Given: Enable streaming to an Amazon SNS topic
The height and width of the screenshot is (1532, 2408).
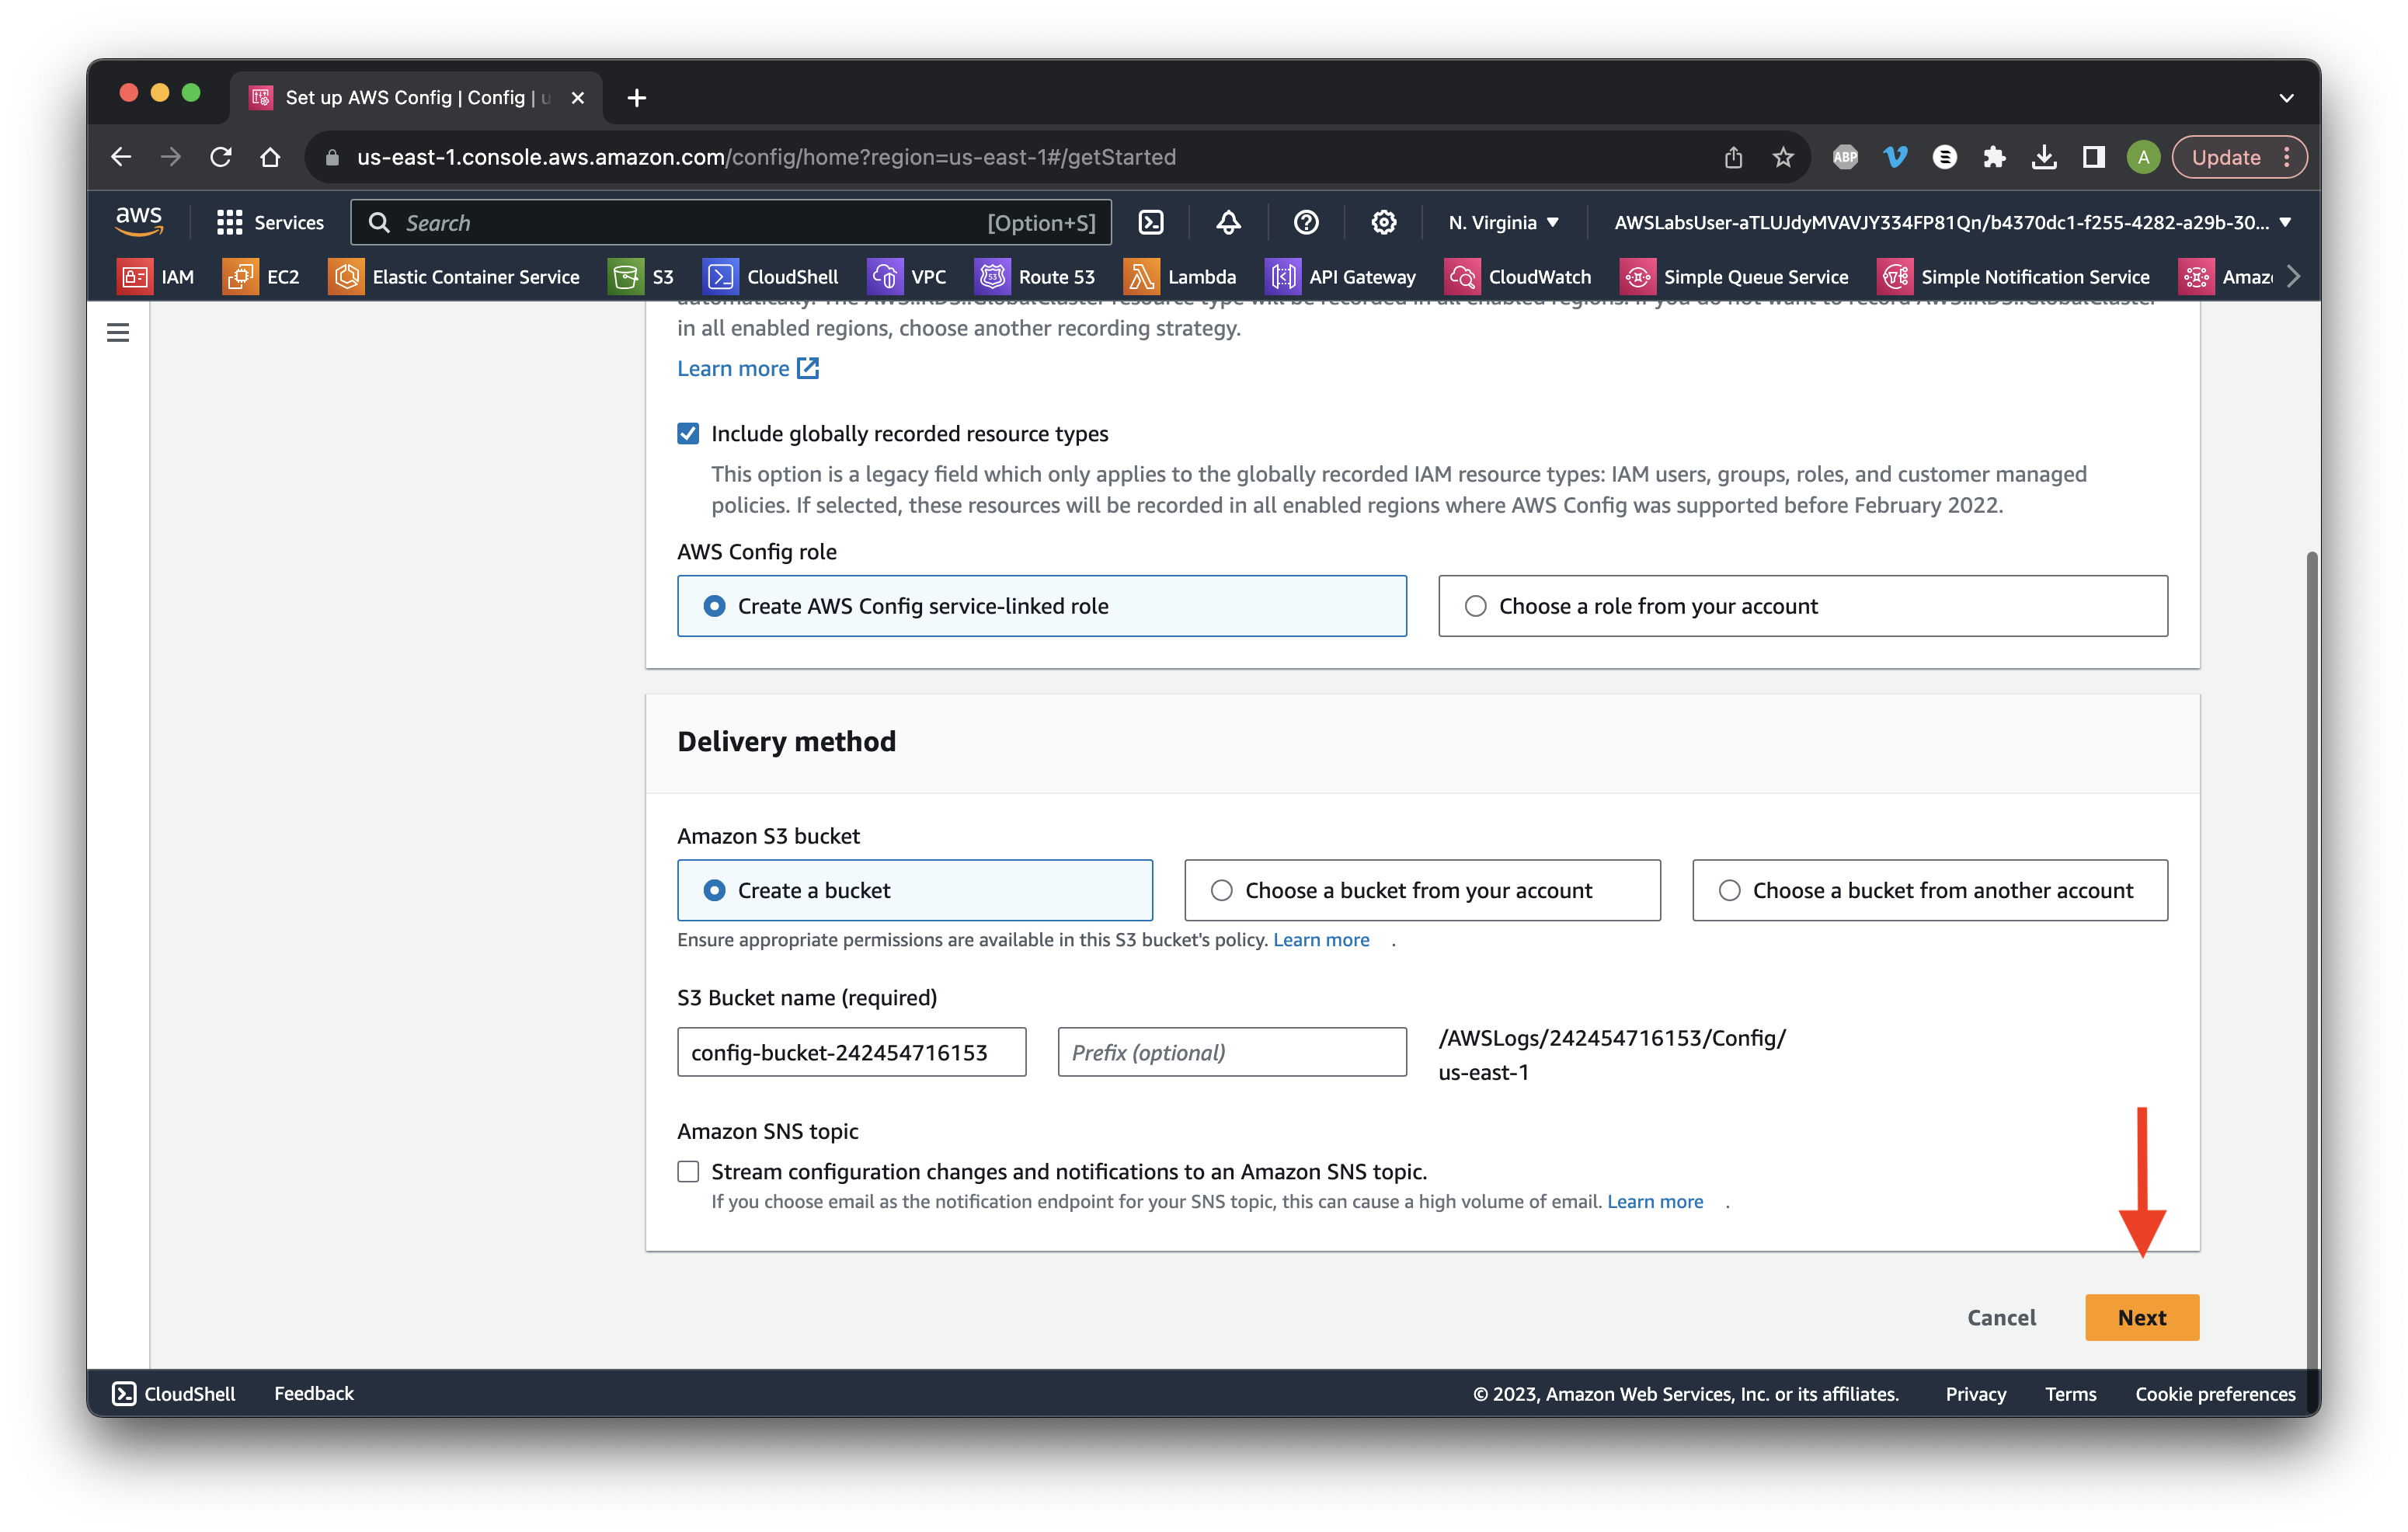Looking at the screenshot, I should tap(688, 1171).
